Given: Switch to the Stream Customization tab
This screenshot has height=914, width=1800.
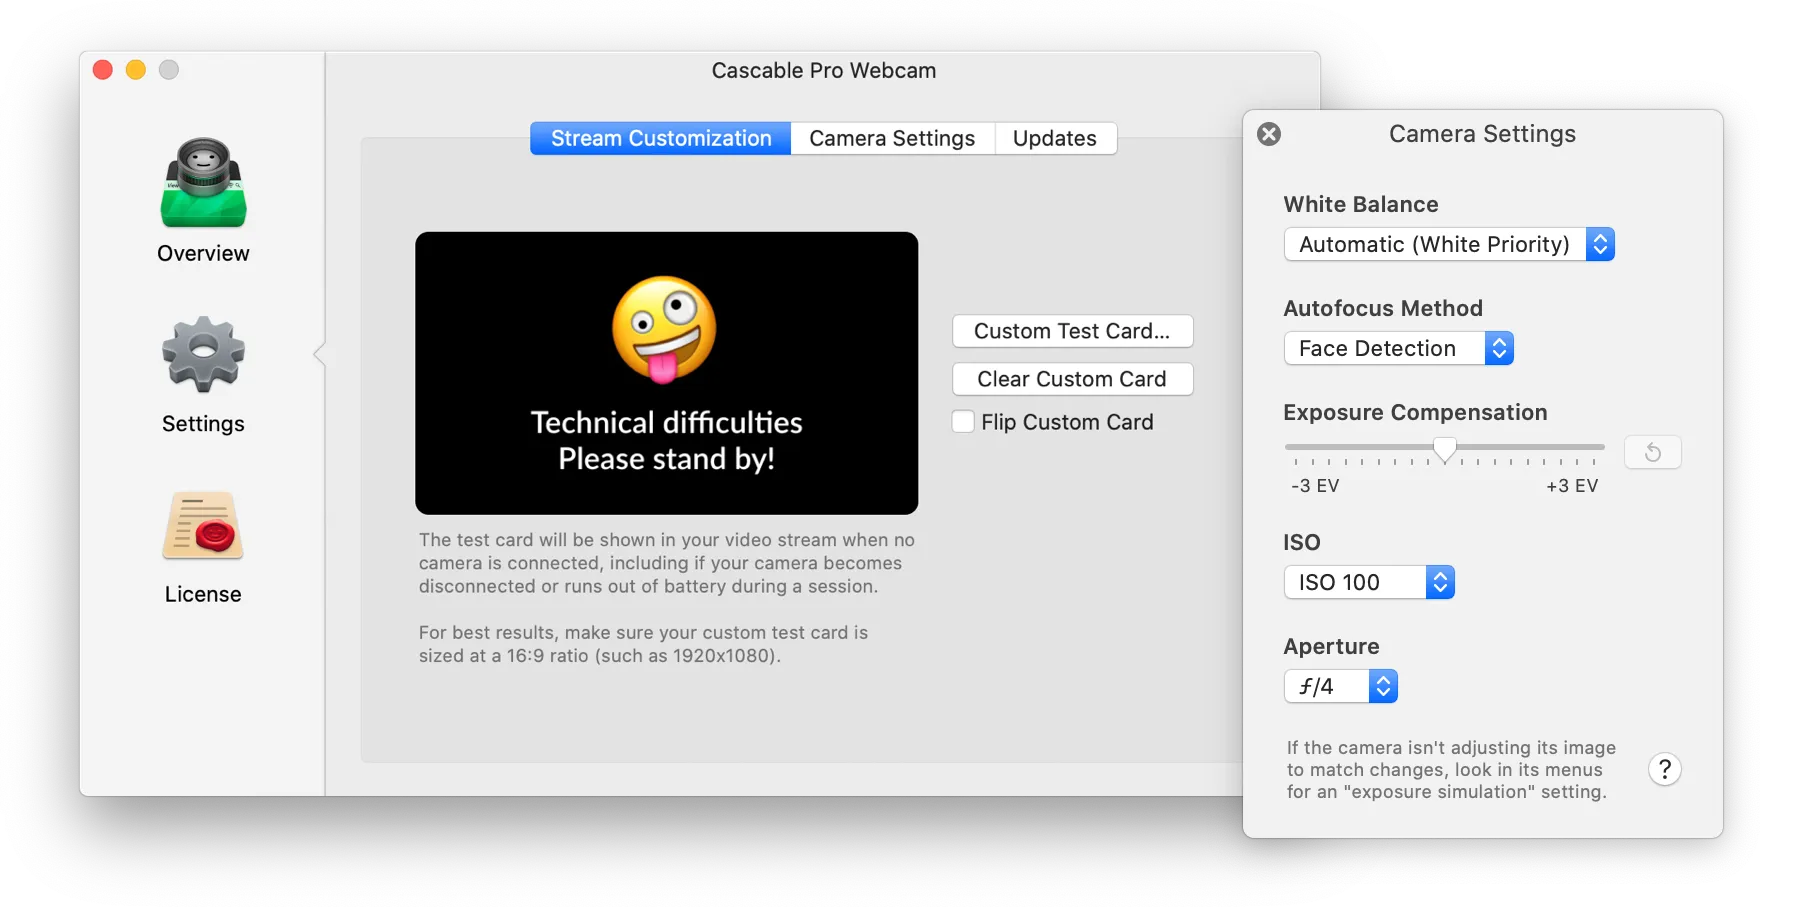Looking at the screenshot, I should [660, 138].
